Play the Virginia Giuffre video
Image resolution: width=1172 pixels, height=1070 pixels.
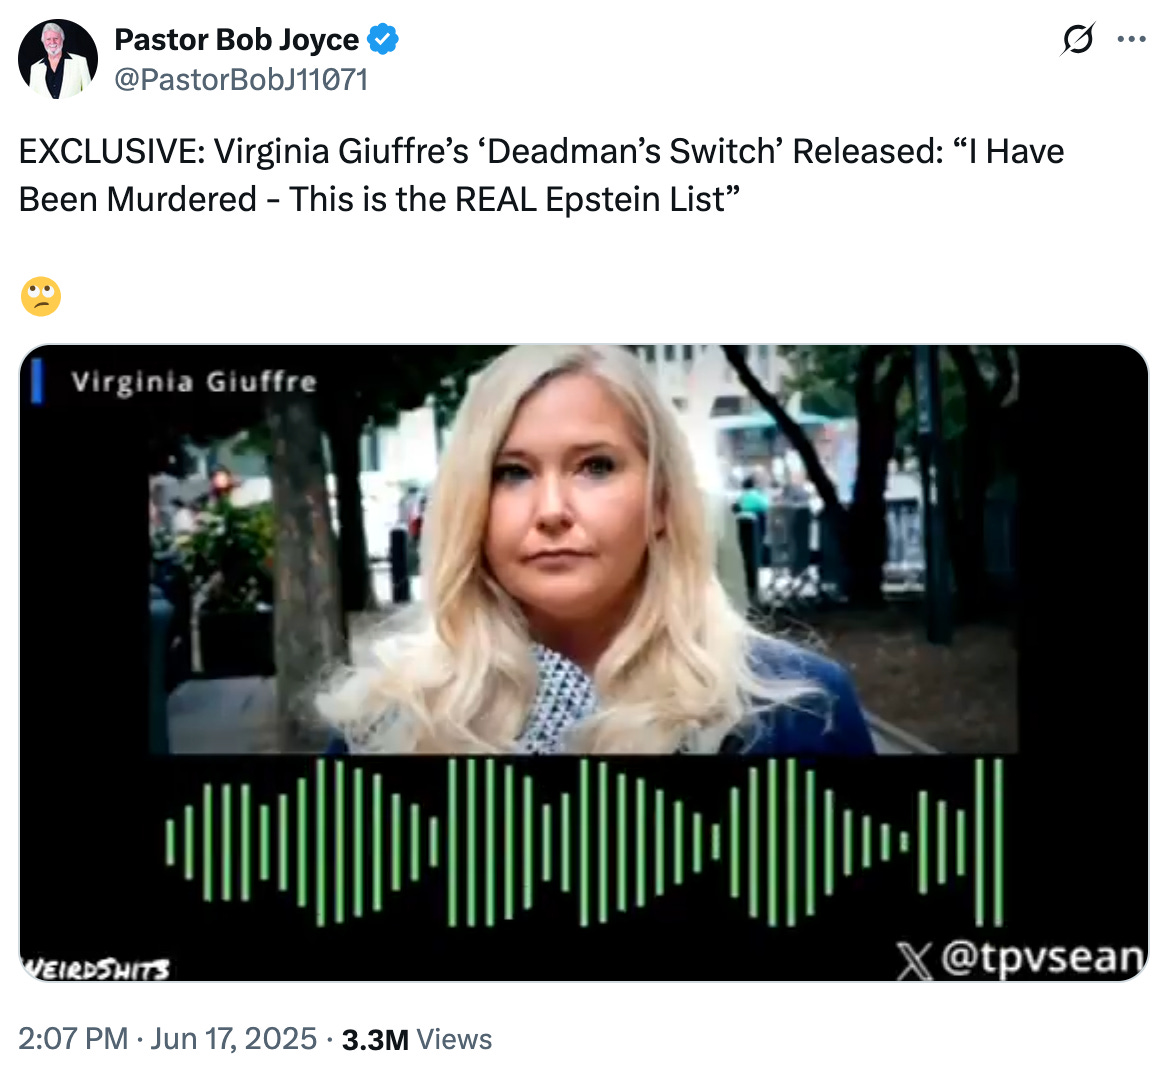click(x=584, y=663)
